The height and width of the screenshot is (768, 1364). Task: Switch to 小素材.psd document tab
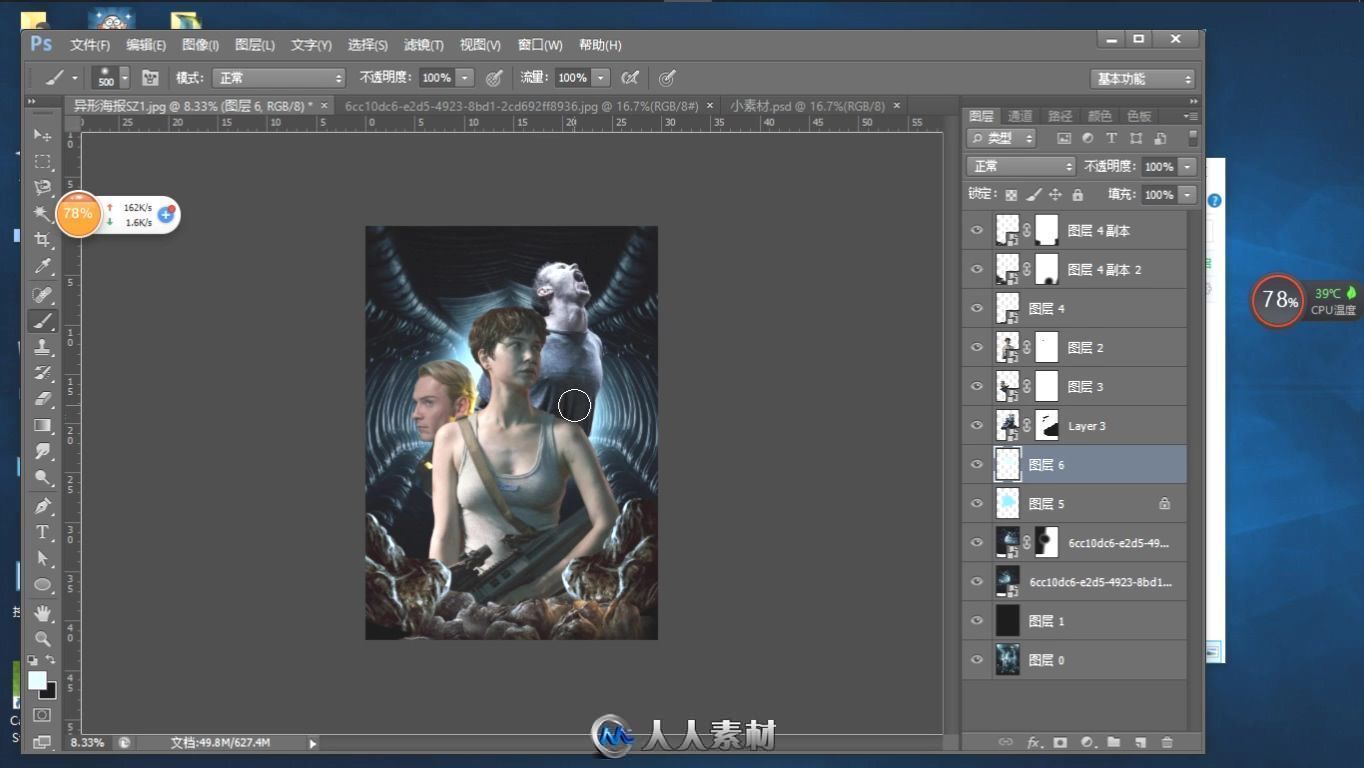[x=807, y=105]
